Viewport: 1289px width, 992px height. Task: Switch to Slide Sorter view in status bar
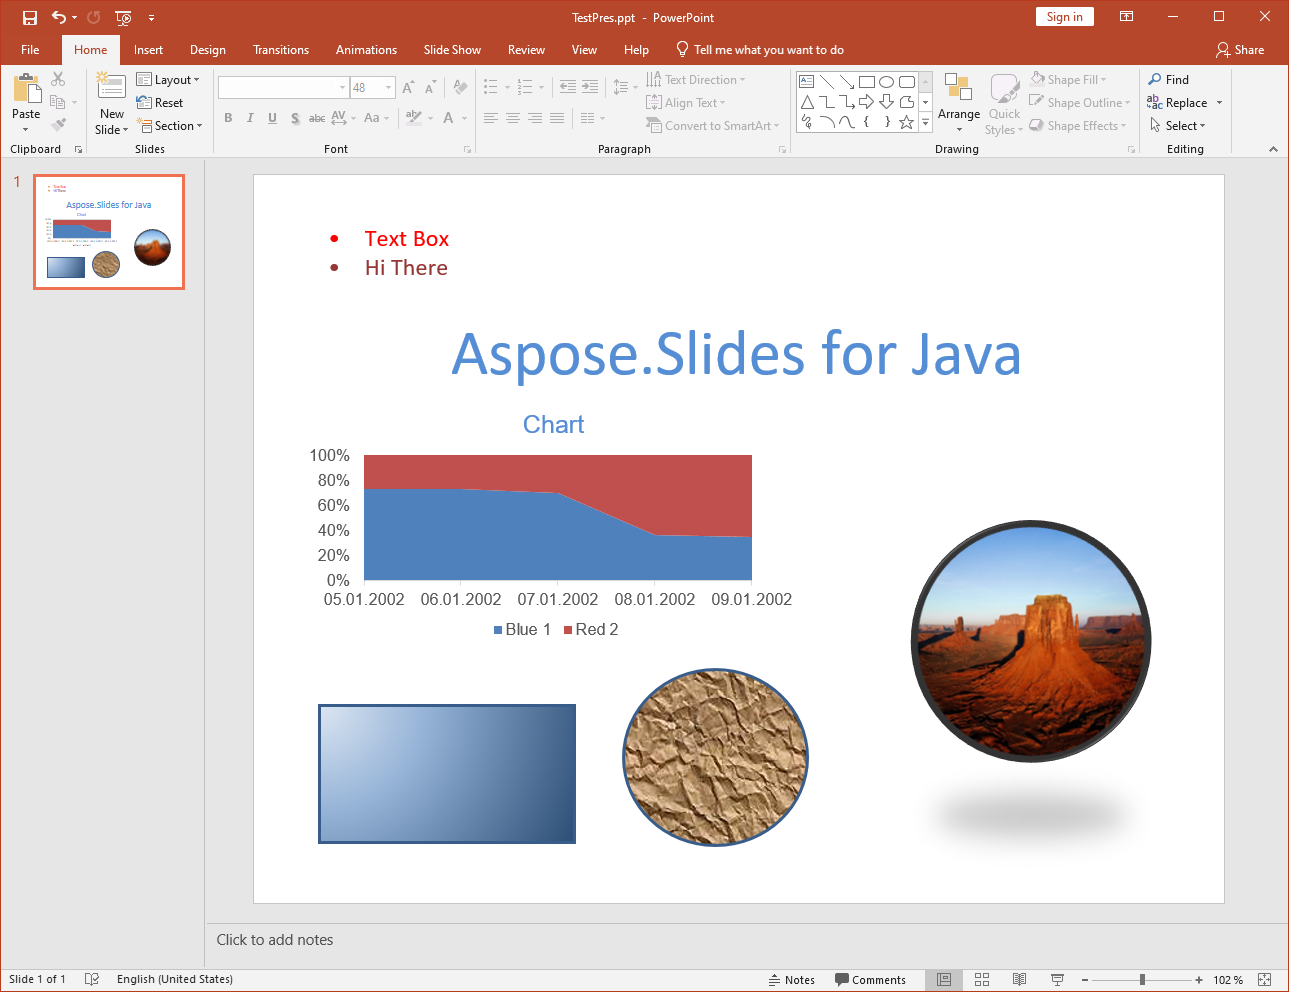982,980
